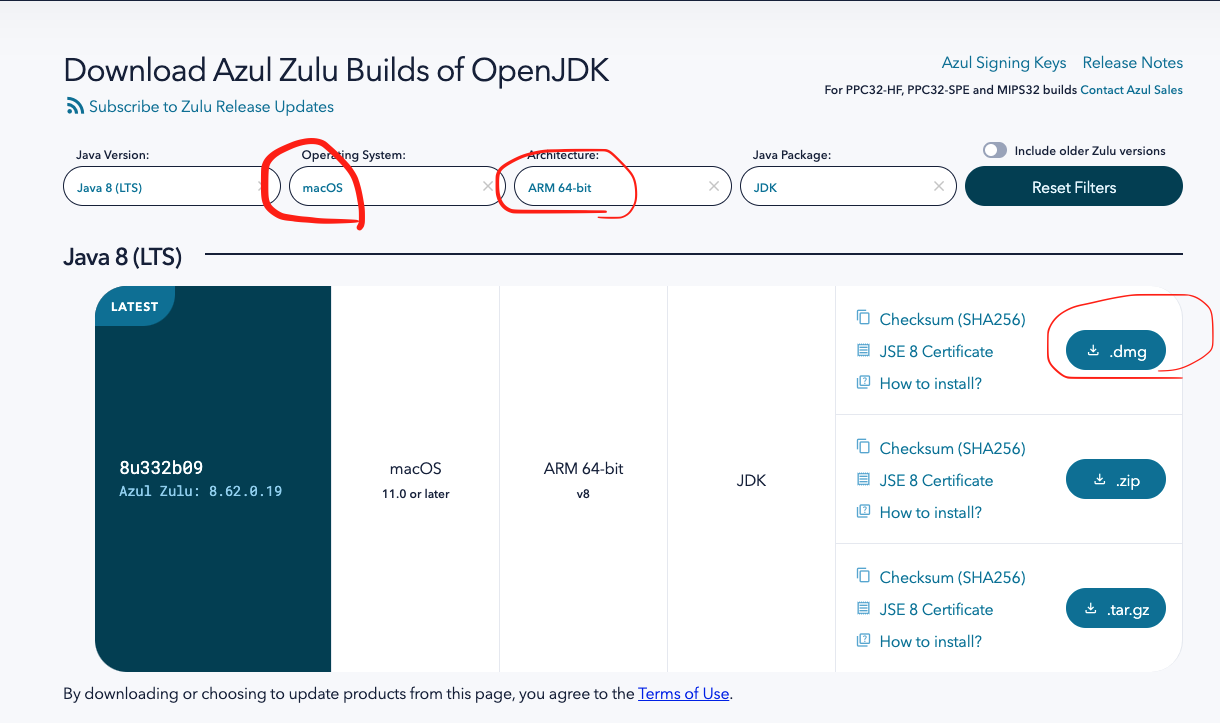Open Checksum (SHA256) link for .dmg

tap(953, 320)
